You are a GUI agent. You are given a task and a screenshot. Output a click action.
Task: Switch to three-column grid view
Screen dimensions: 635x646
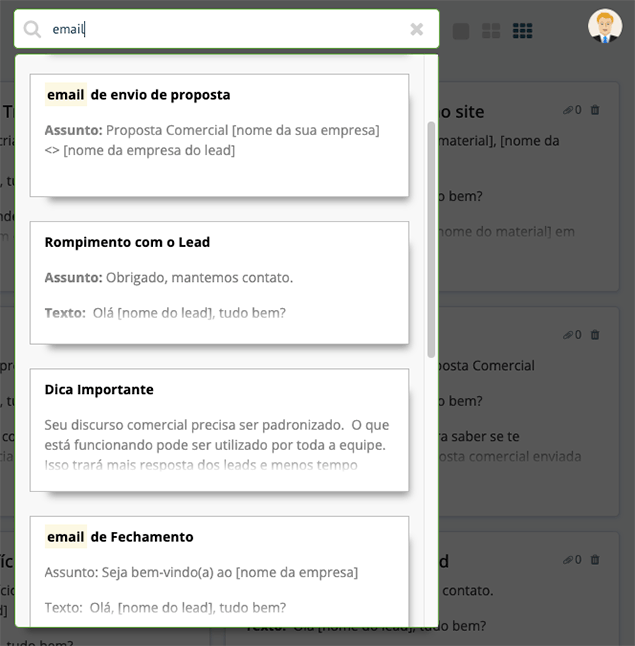click(x=523, y=31)
